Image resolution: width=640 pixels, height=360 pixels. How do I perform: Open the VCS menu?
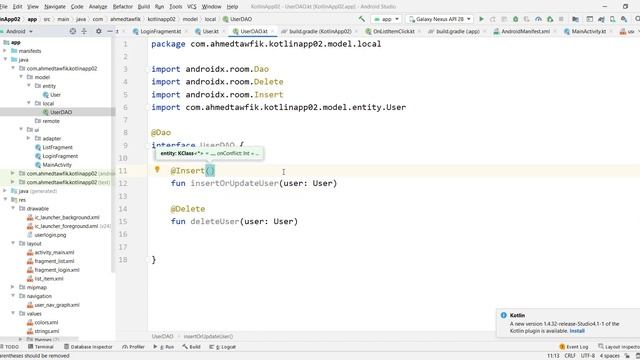[191, 7]
